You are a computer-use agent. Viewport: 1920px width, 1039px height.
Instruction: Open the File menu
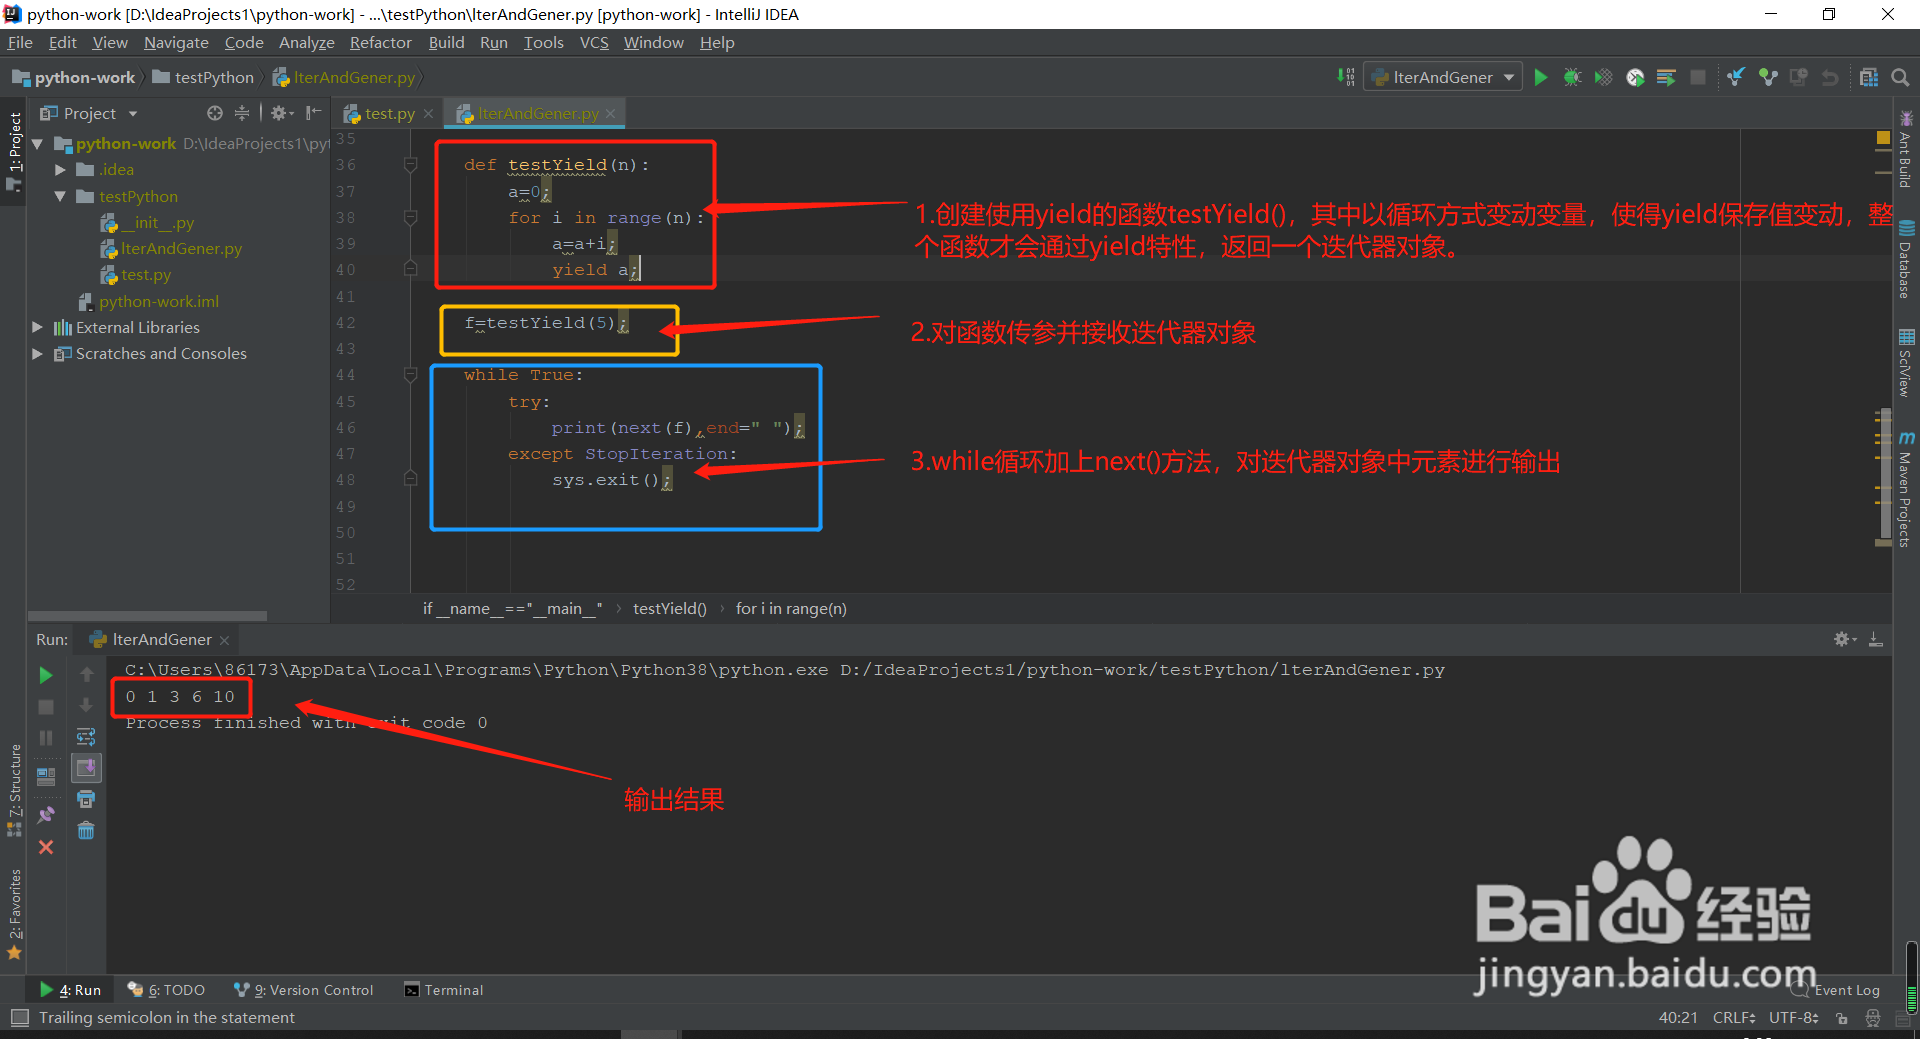[20, 42]
